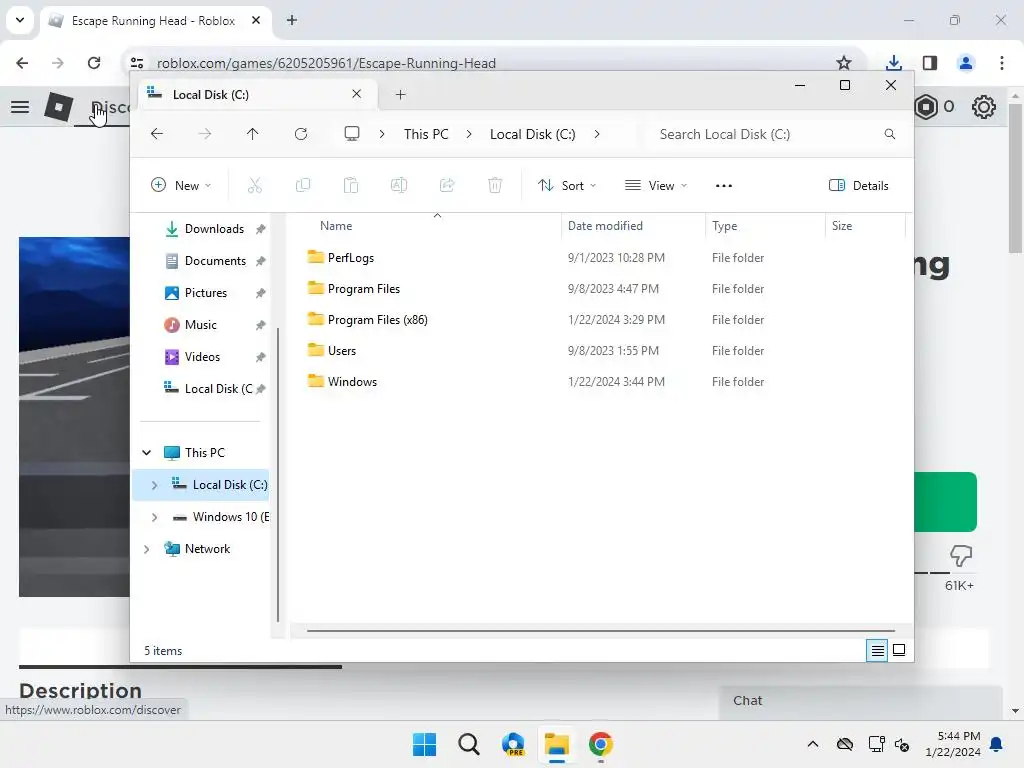Close the Escape Running Head Chrome tab
The height and width of the screenshot is (768, 1024).
pyautogui.click(x=256, y=20)
